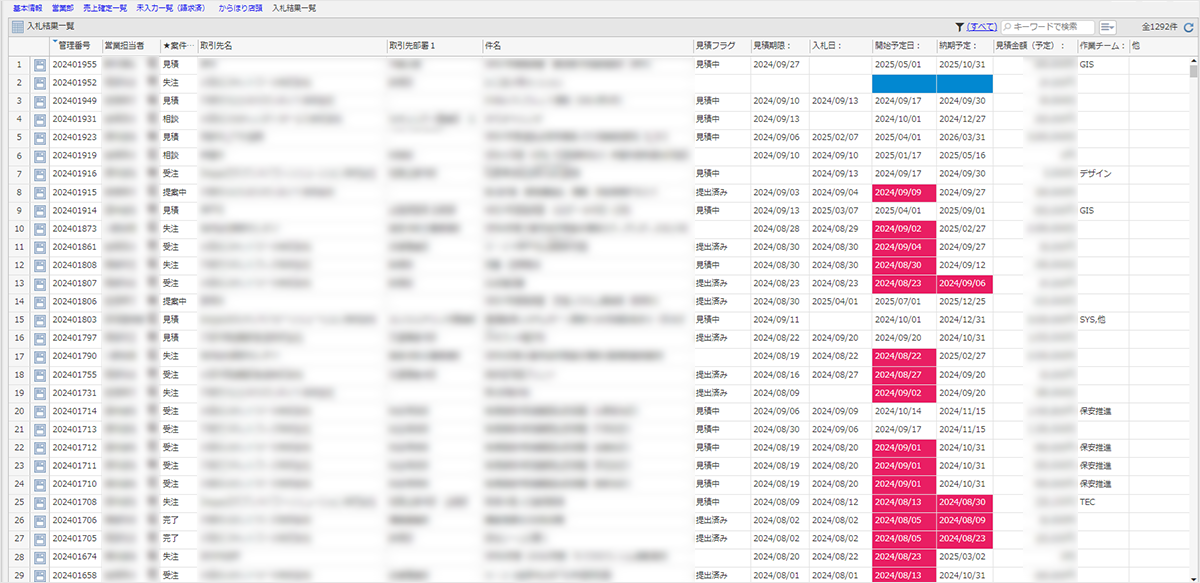The image size is (1200, 583).
Task: Open record icon for row 202401914
Action: (40, 212)
